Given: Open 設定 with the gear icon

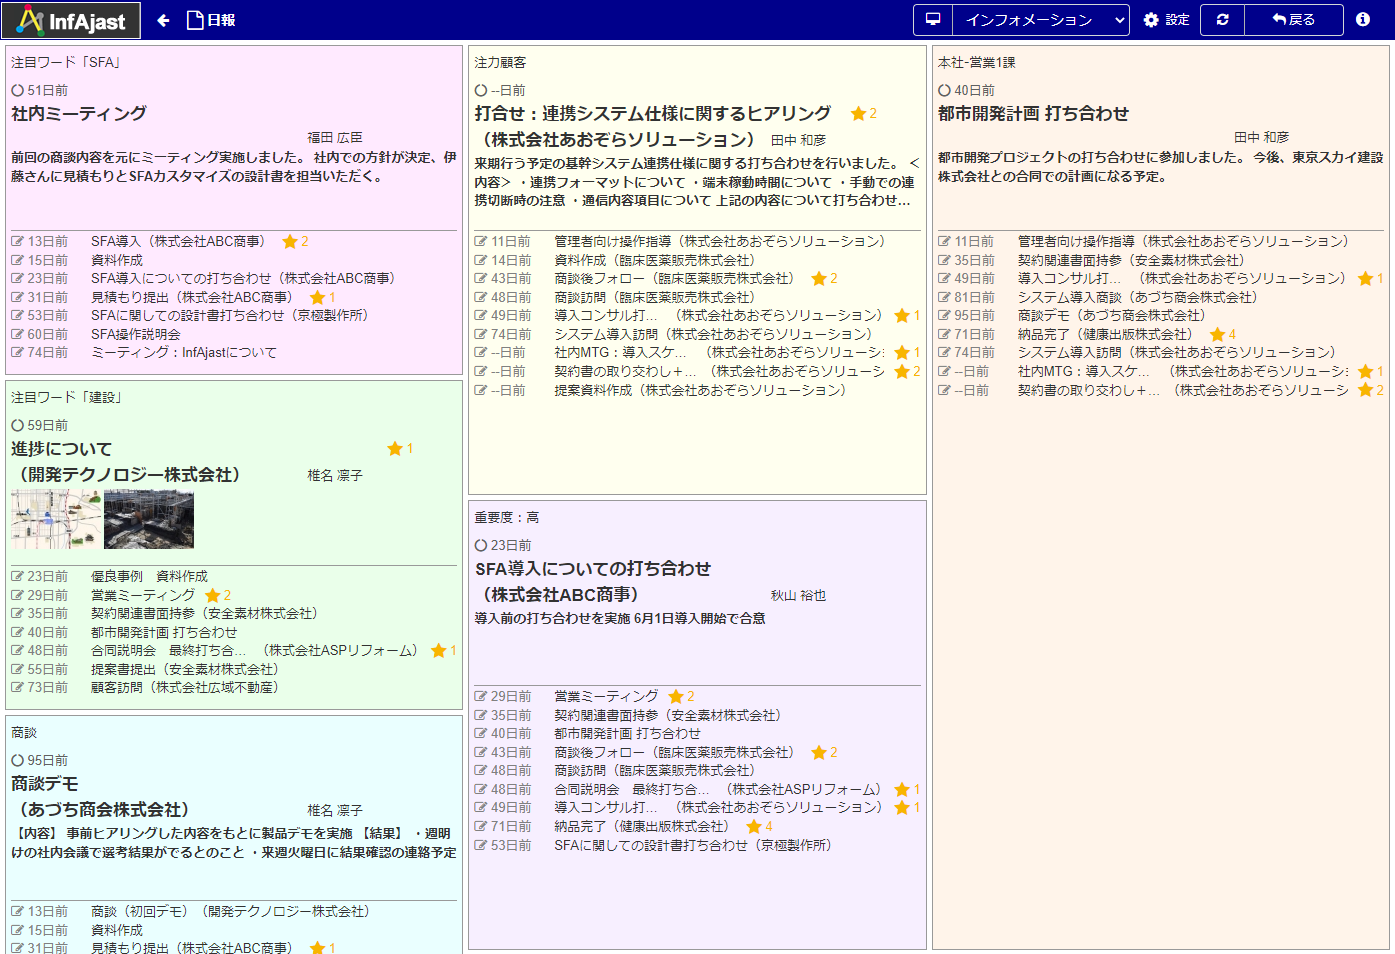Looking at the screenshot, I should click(1166, 20).
